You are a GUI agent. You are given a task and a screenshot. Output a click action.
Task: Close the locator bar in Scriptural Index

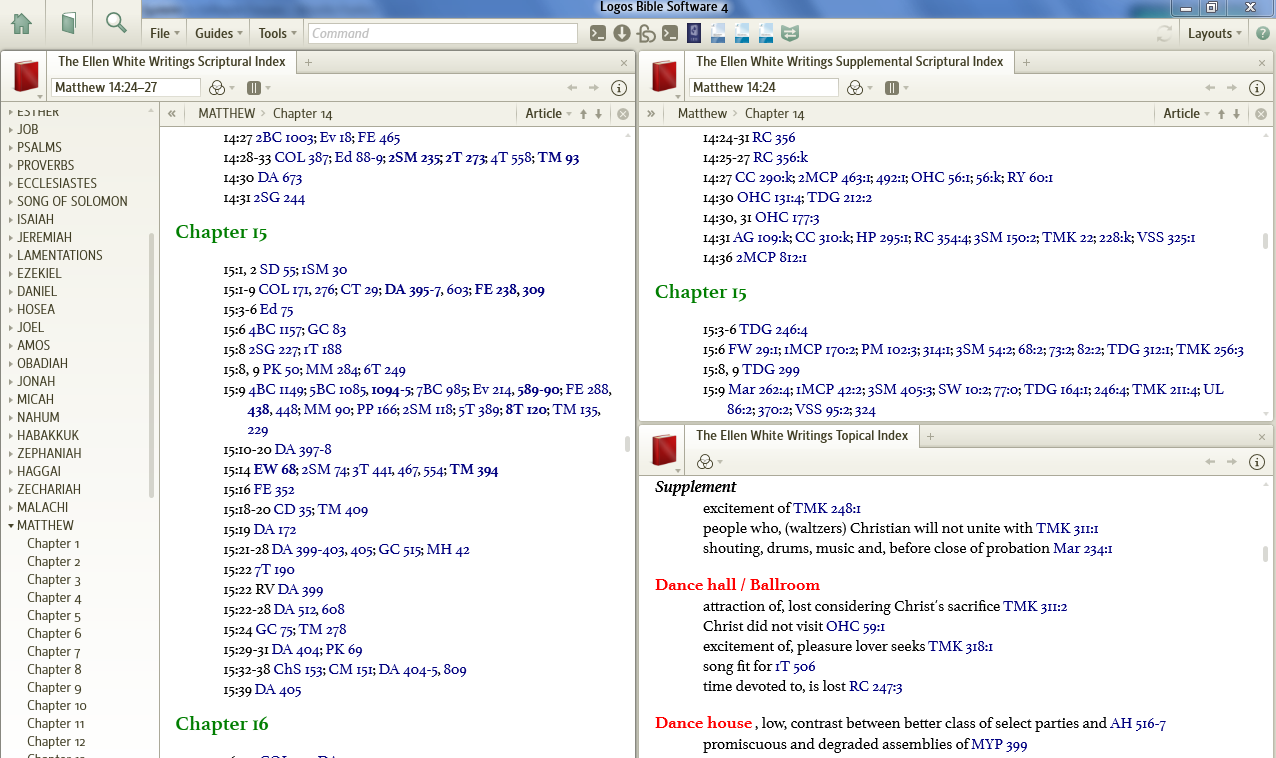(623, 114)
